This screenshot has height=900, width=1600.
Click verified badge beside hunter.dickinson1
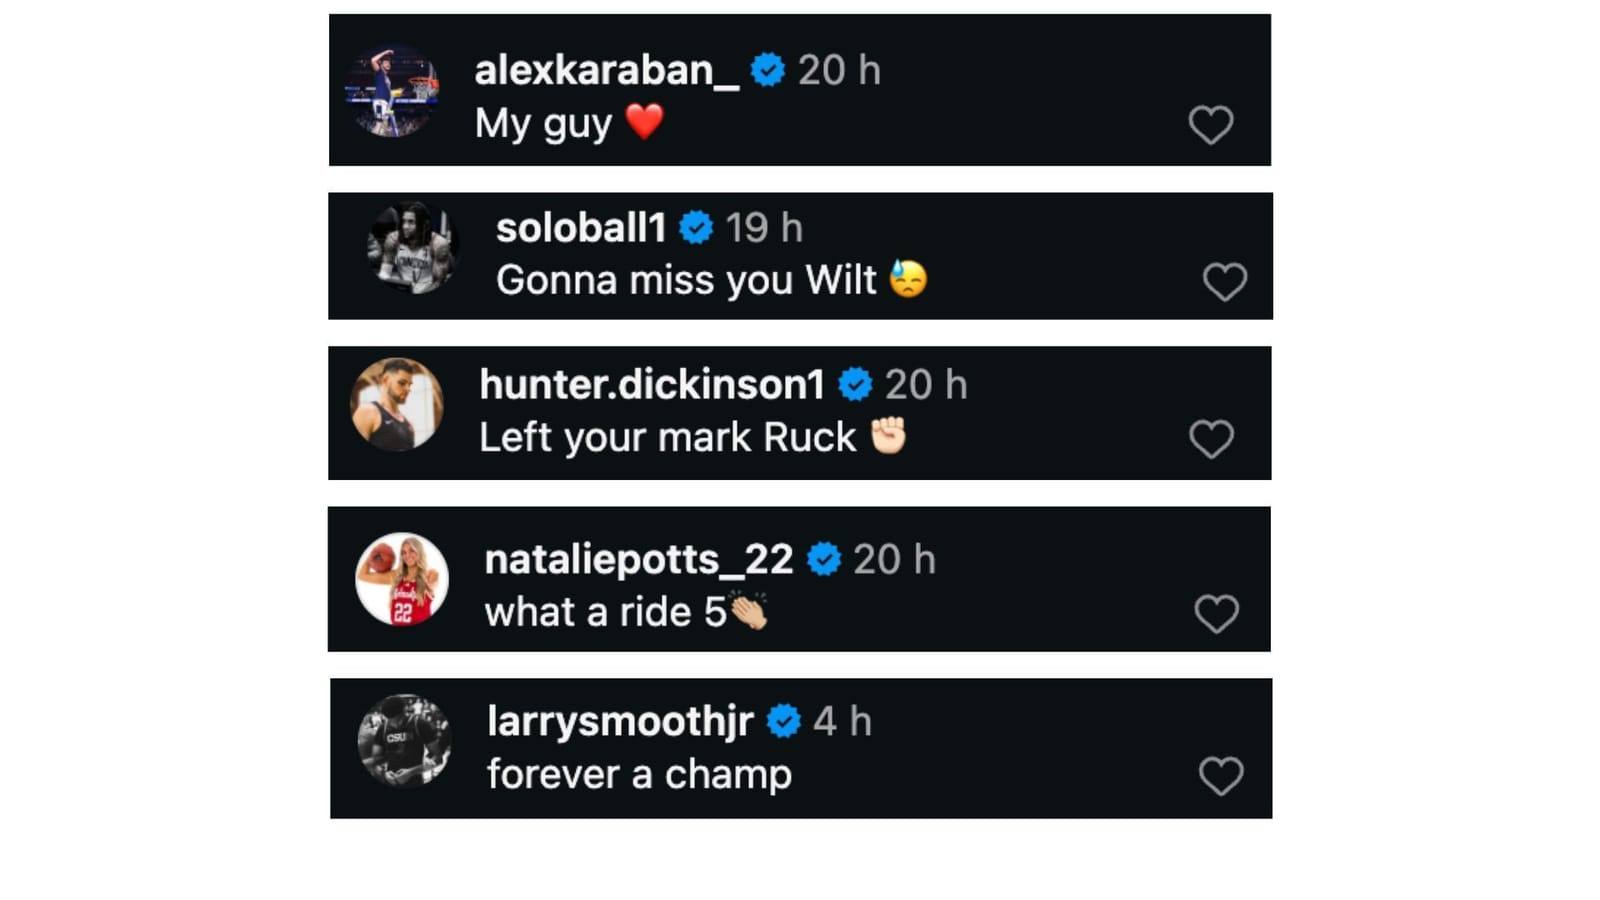point(855,384)
